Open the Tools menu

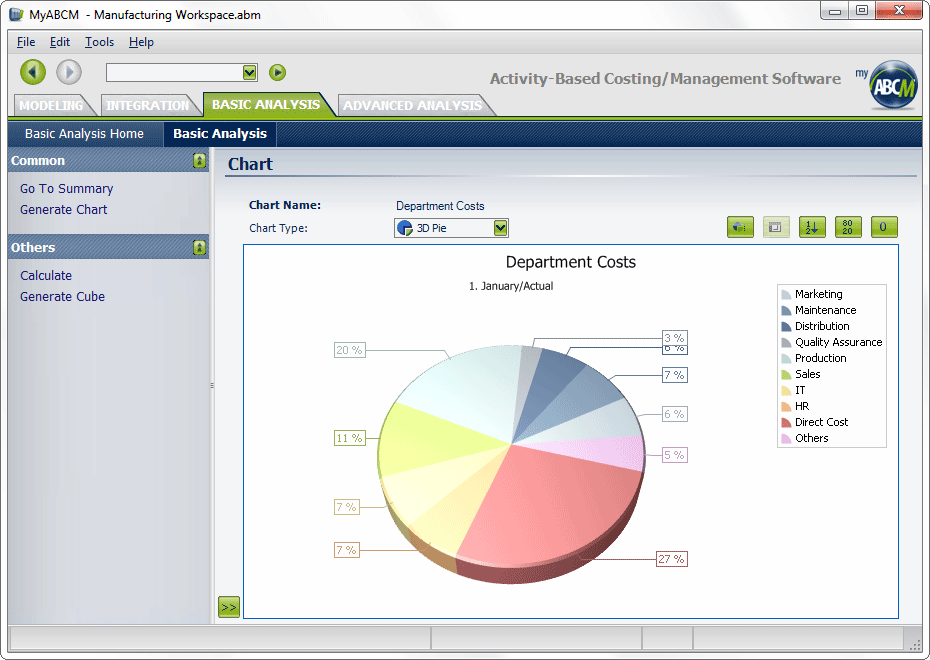point(99,42)
